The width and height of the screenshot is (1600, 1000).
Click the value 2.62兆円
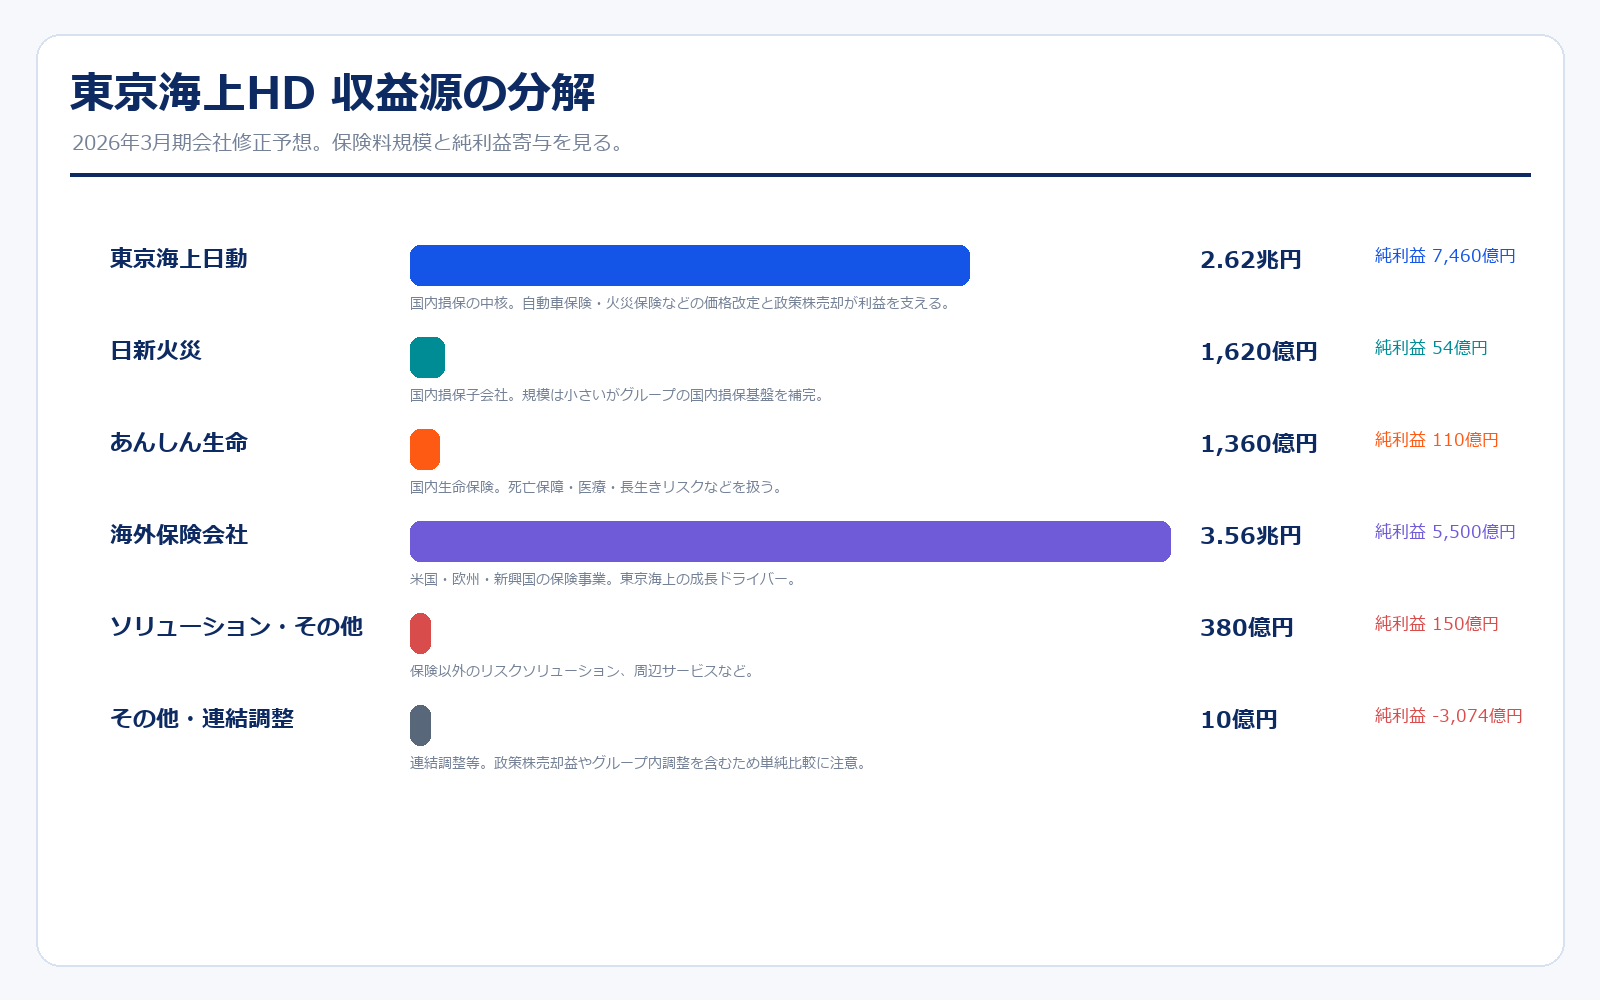pyautogui.click(x=1251, y=260)
